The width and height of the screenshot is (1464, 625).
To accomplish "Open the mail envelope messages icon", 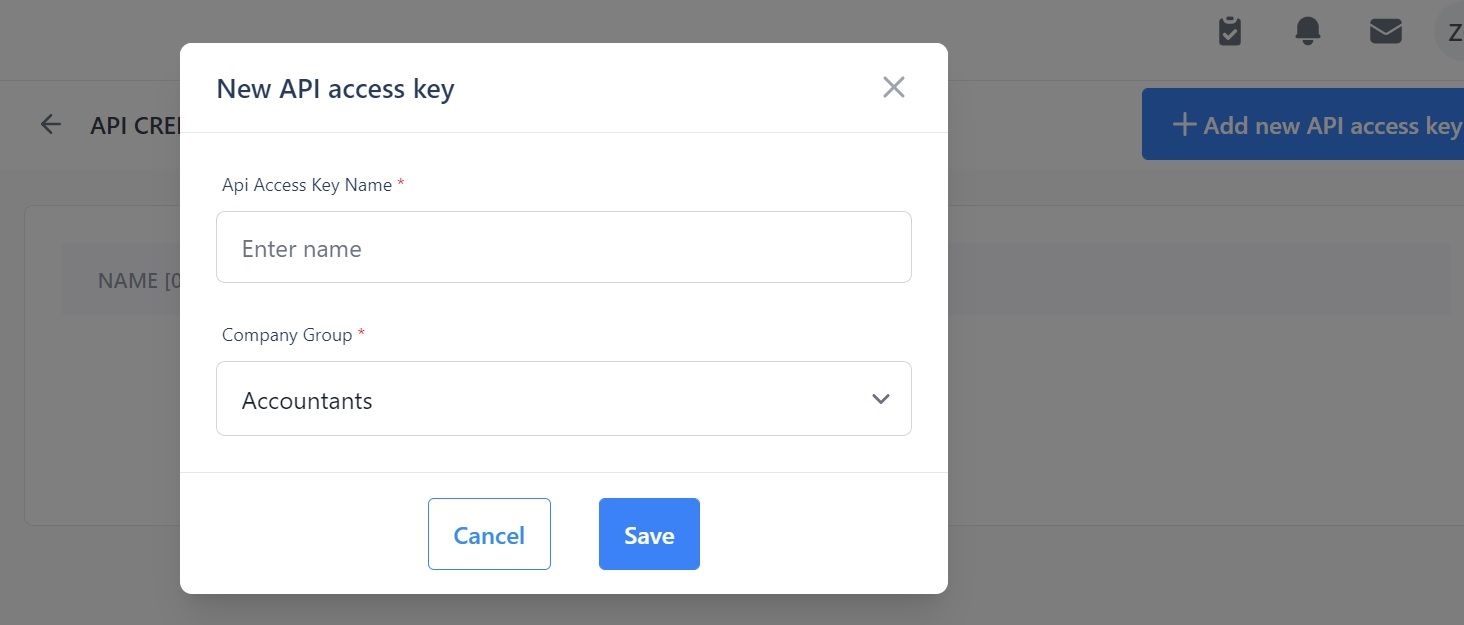I will (x=1385, y=32).
